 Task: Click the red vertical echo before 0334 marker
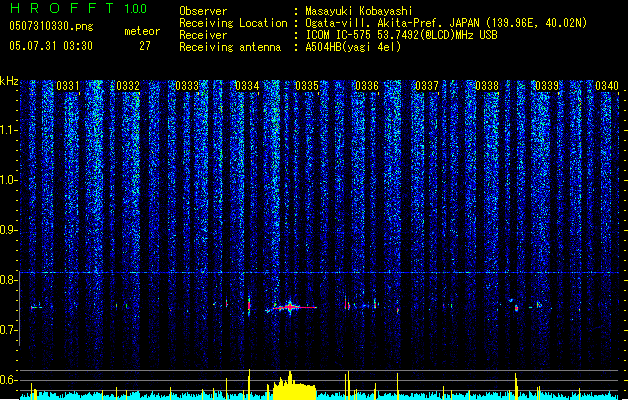(249, 306)
